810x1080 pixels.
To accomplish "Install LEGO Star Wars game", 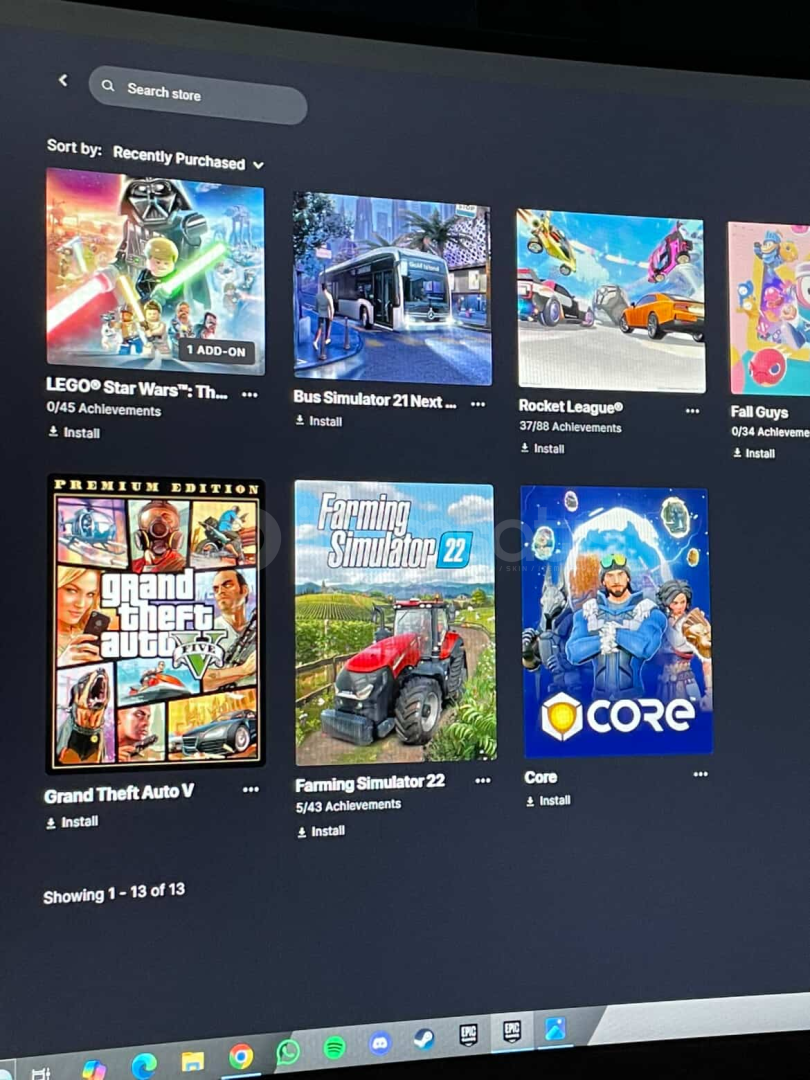I will [x=74, y=433].
